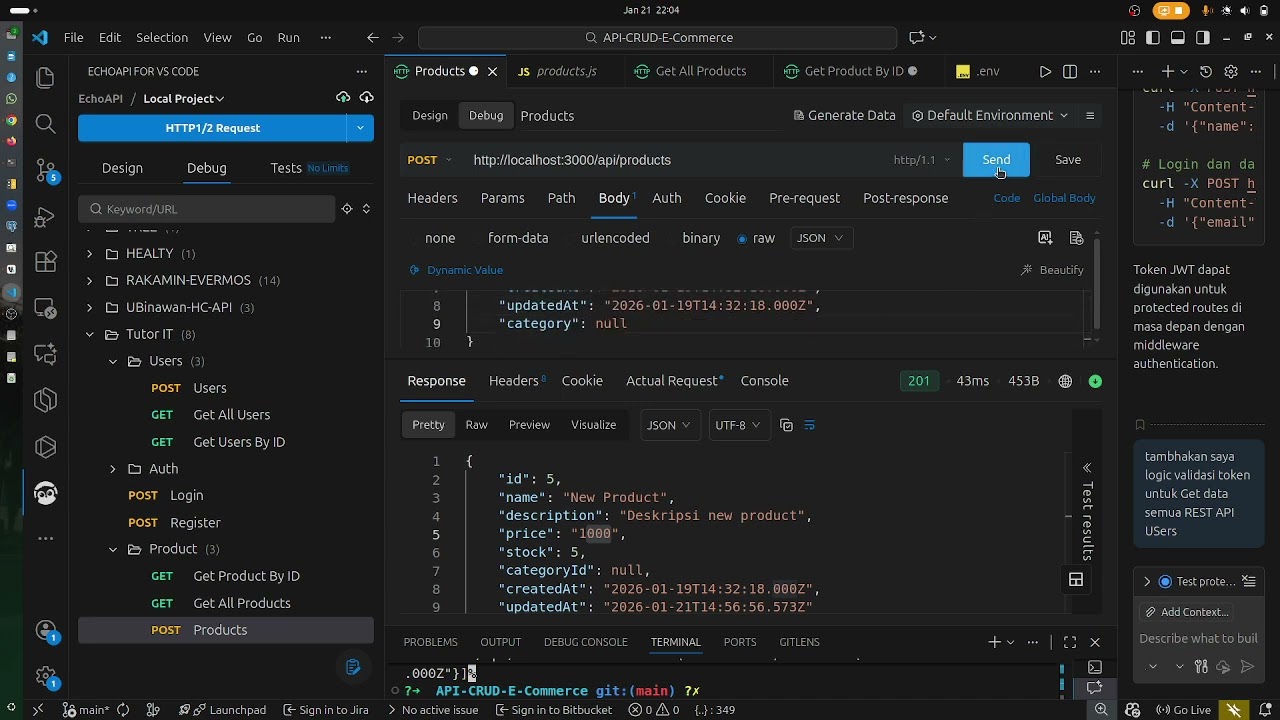Open the Search view in activity bar
The width and height of the screenshot is (1280, 720).
point(45,124)
